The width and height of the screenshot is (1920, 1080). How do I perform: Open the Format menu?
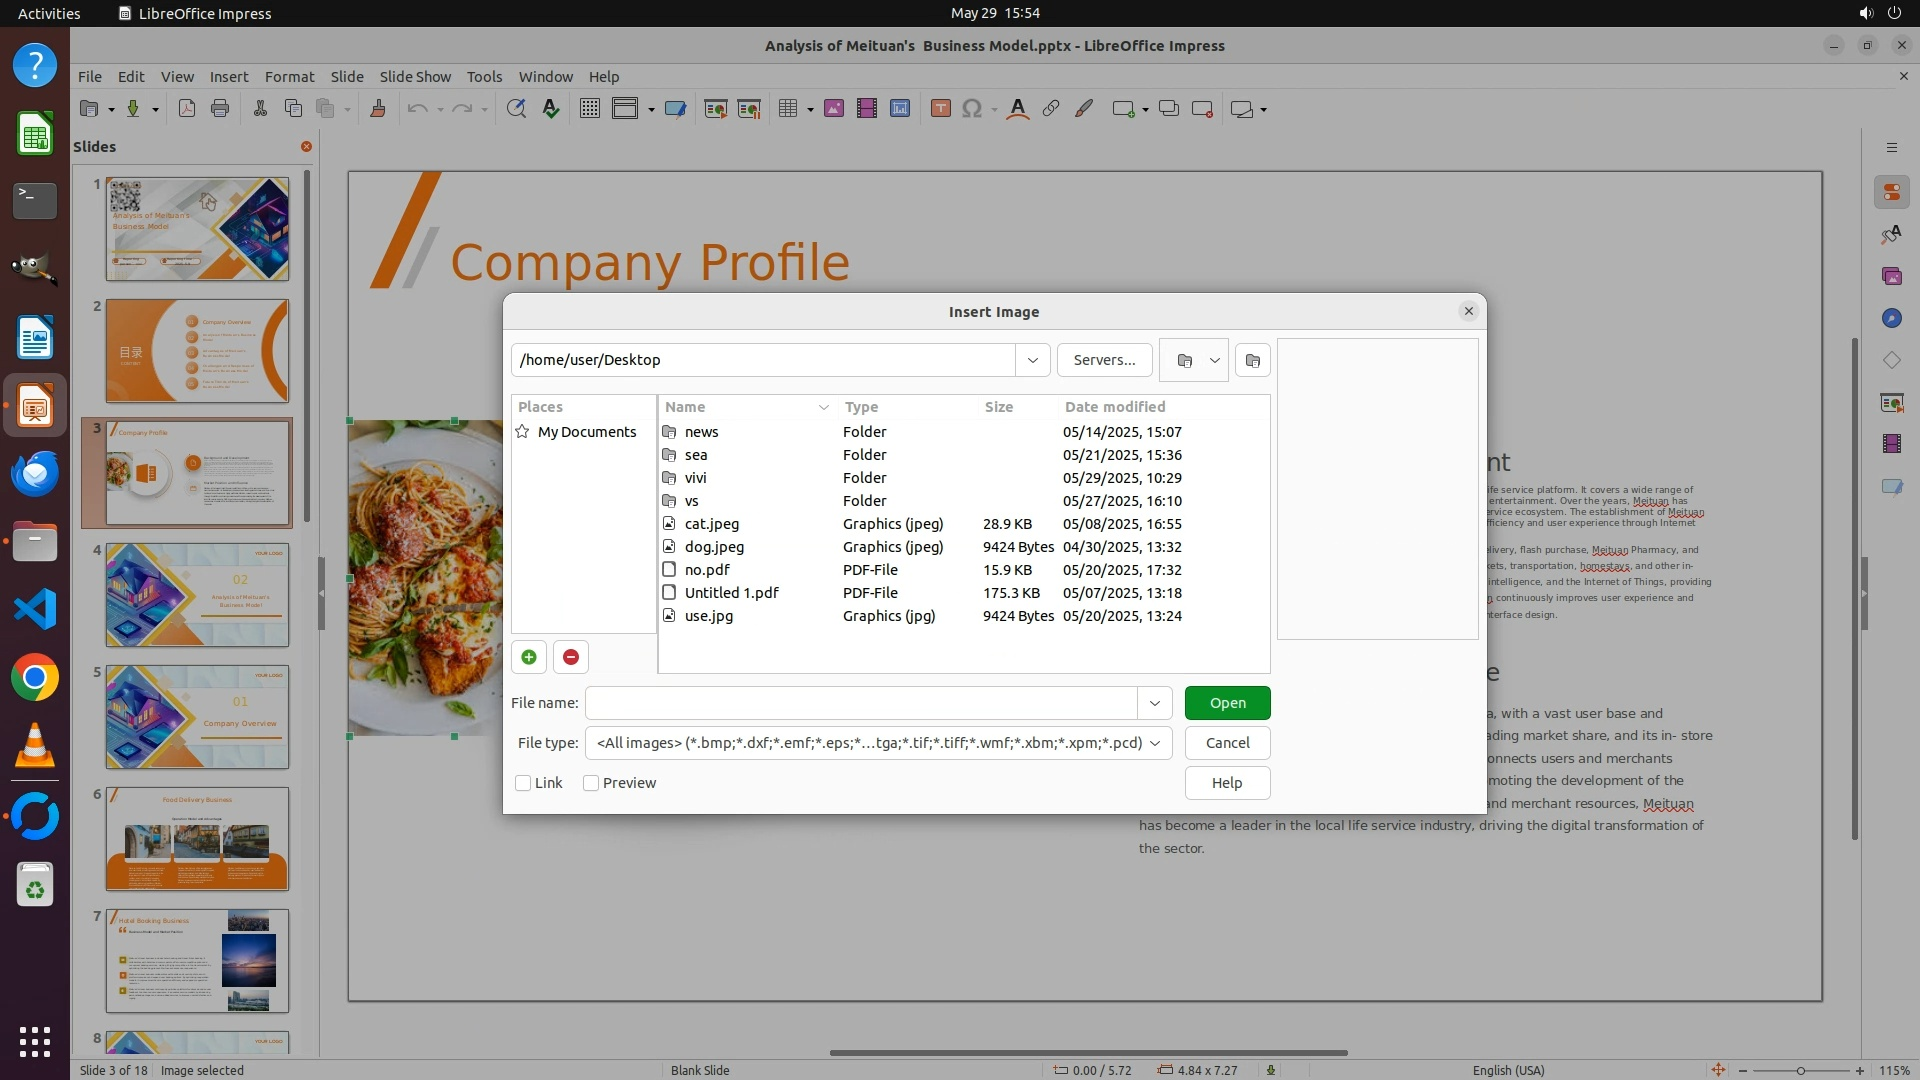(289, 76)
